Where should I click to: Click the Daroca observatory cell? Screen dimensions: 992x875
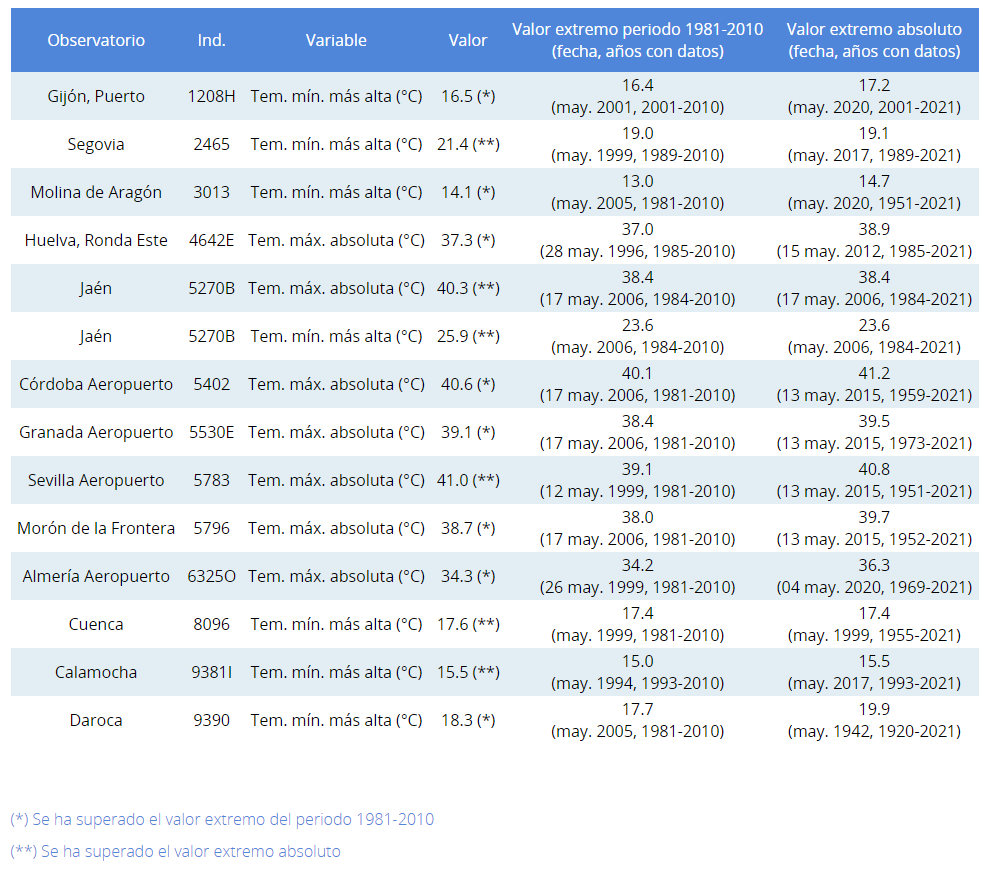pyautogui.click(x=96, y=721)
